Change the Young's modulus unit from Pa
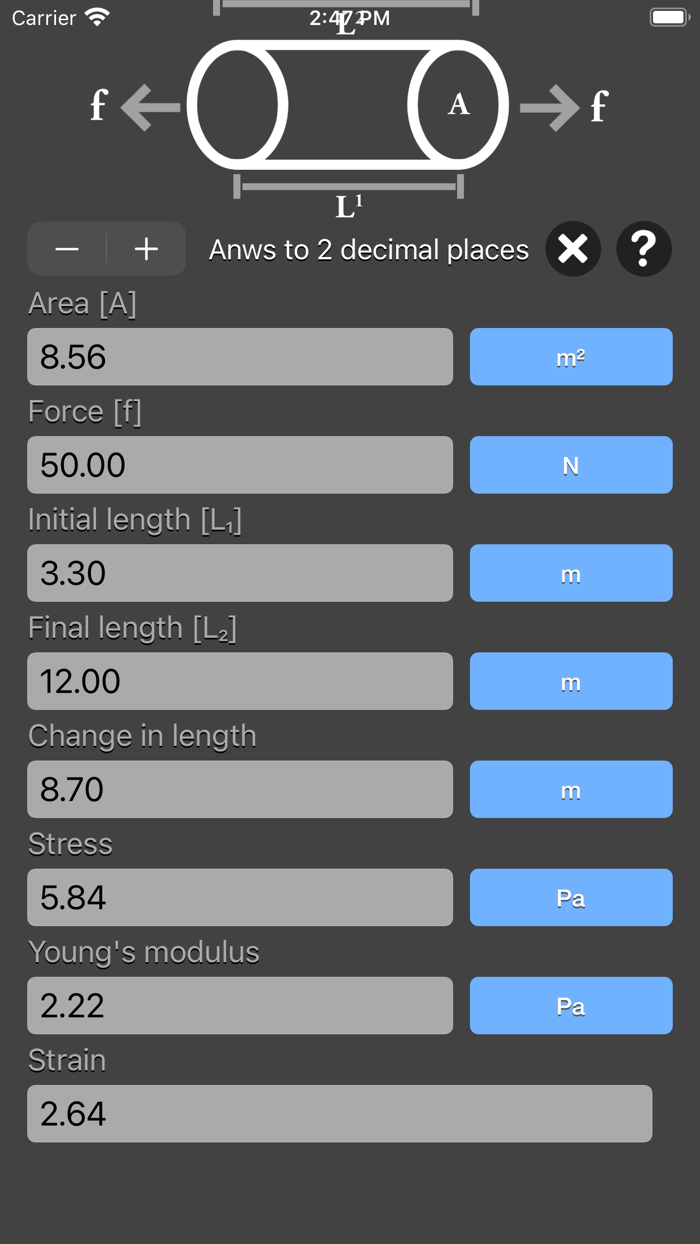700x1244 pixels. point(571,1005)
